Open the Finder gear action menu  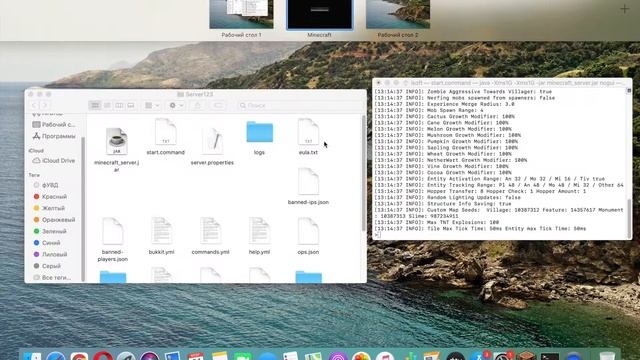coord(176,105)
